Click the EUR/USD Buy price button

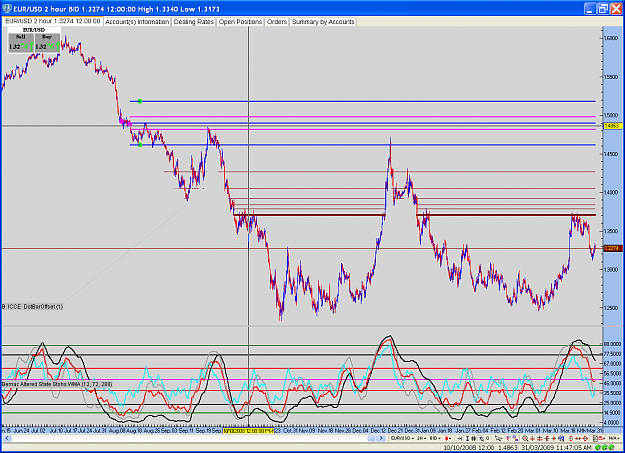[47, 43]
